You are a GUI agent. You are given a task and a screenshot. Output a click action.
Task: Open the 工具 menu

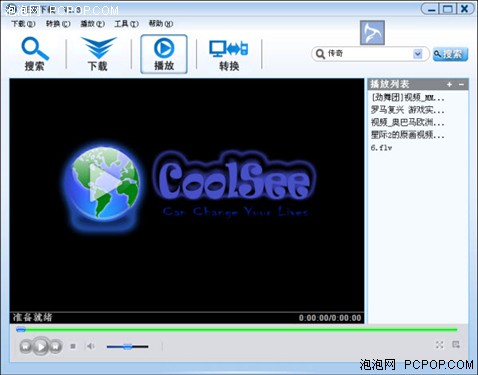click(x=126, y=24)
